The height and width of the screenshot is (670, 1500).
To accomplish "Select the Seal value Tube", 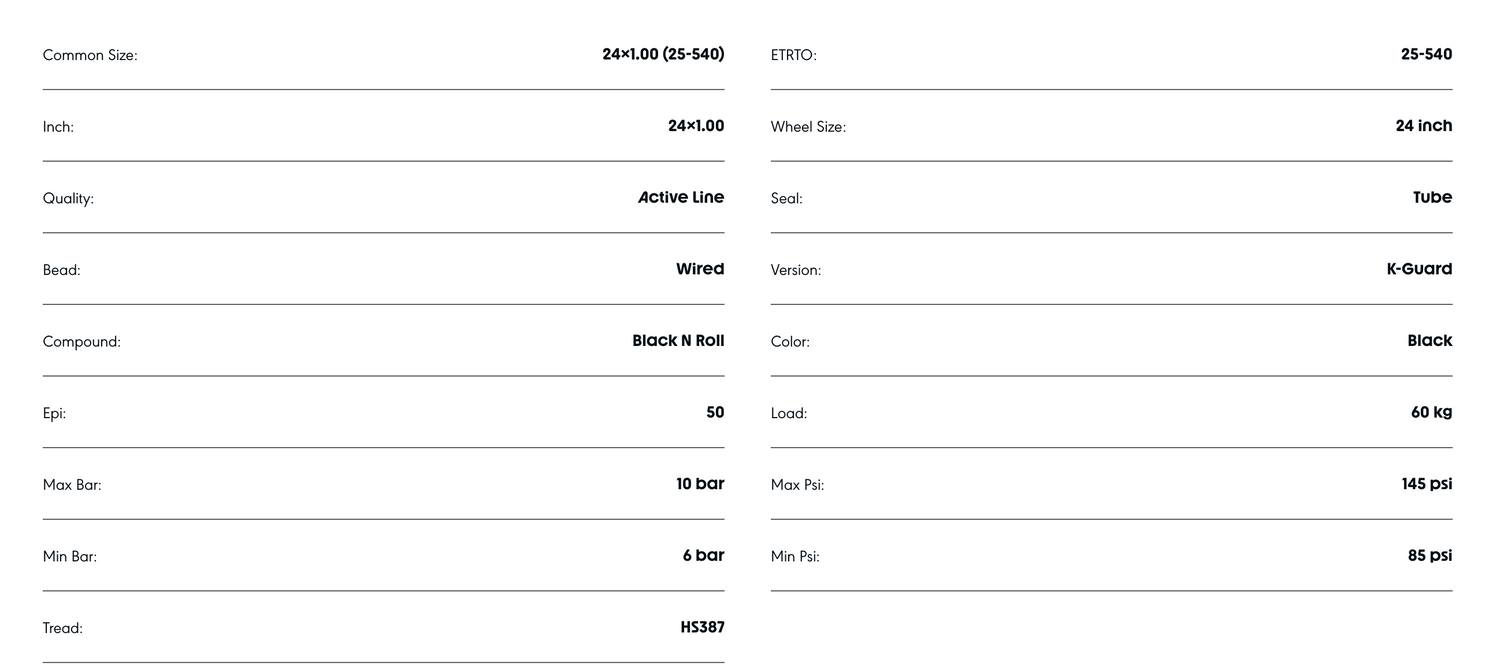I will pos(1432,198).
